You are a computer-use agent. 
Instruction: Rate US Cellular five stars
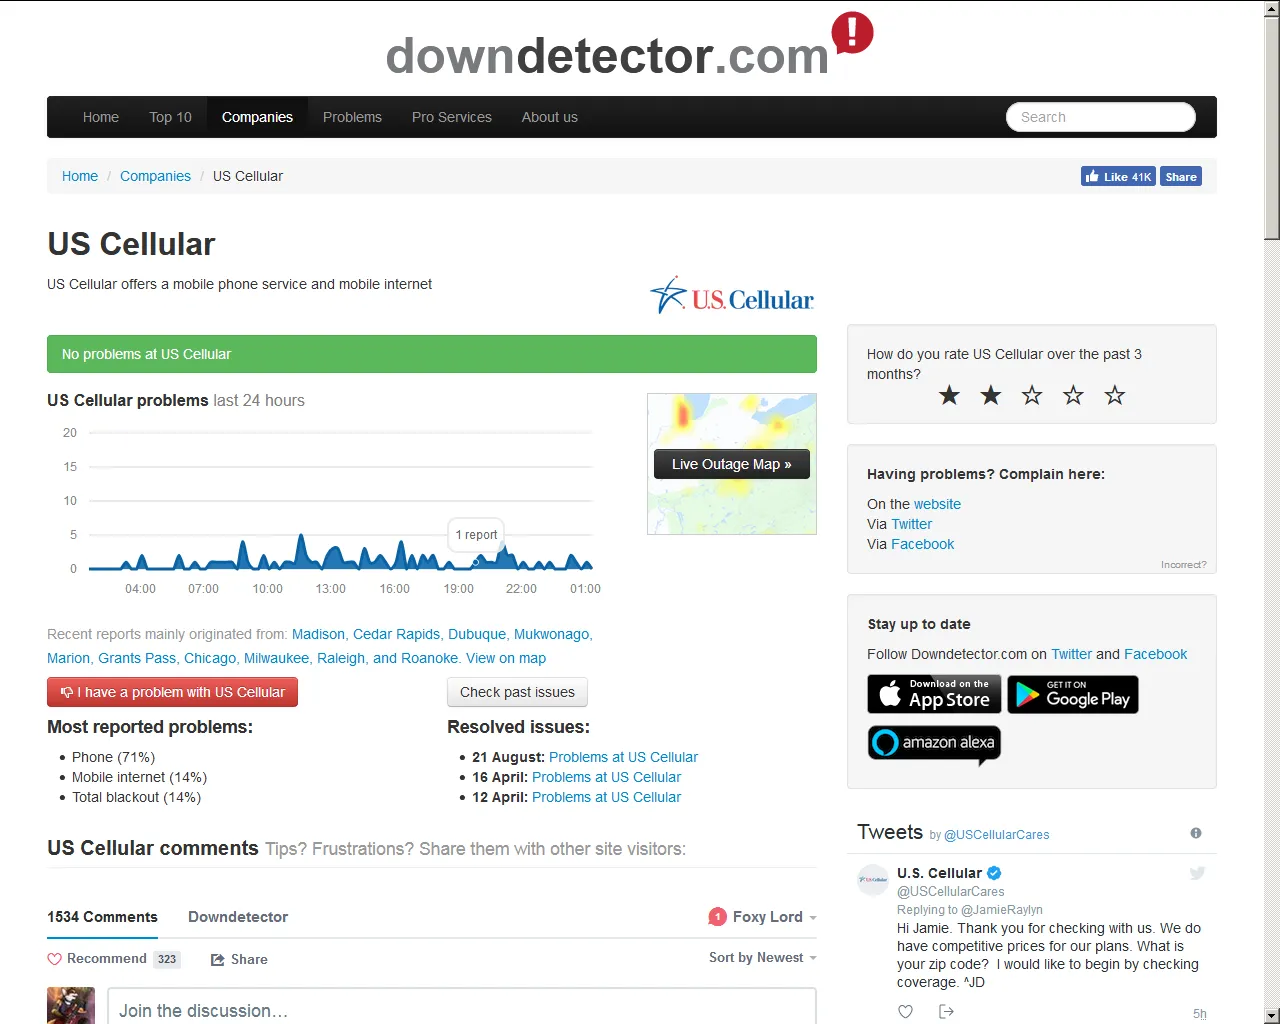click(1115, 395)
